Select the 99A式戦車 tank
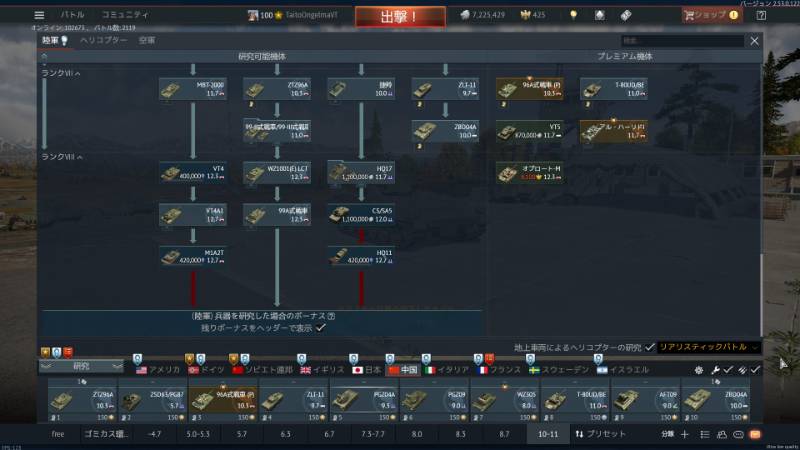This screenshot has width=800, height=450. click(277, 215)
